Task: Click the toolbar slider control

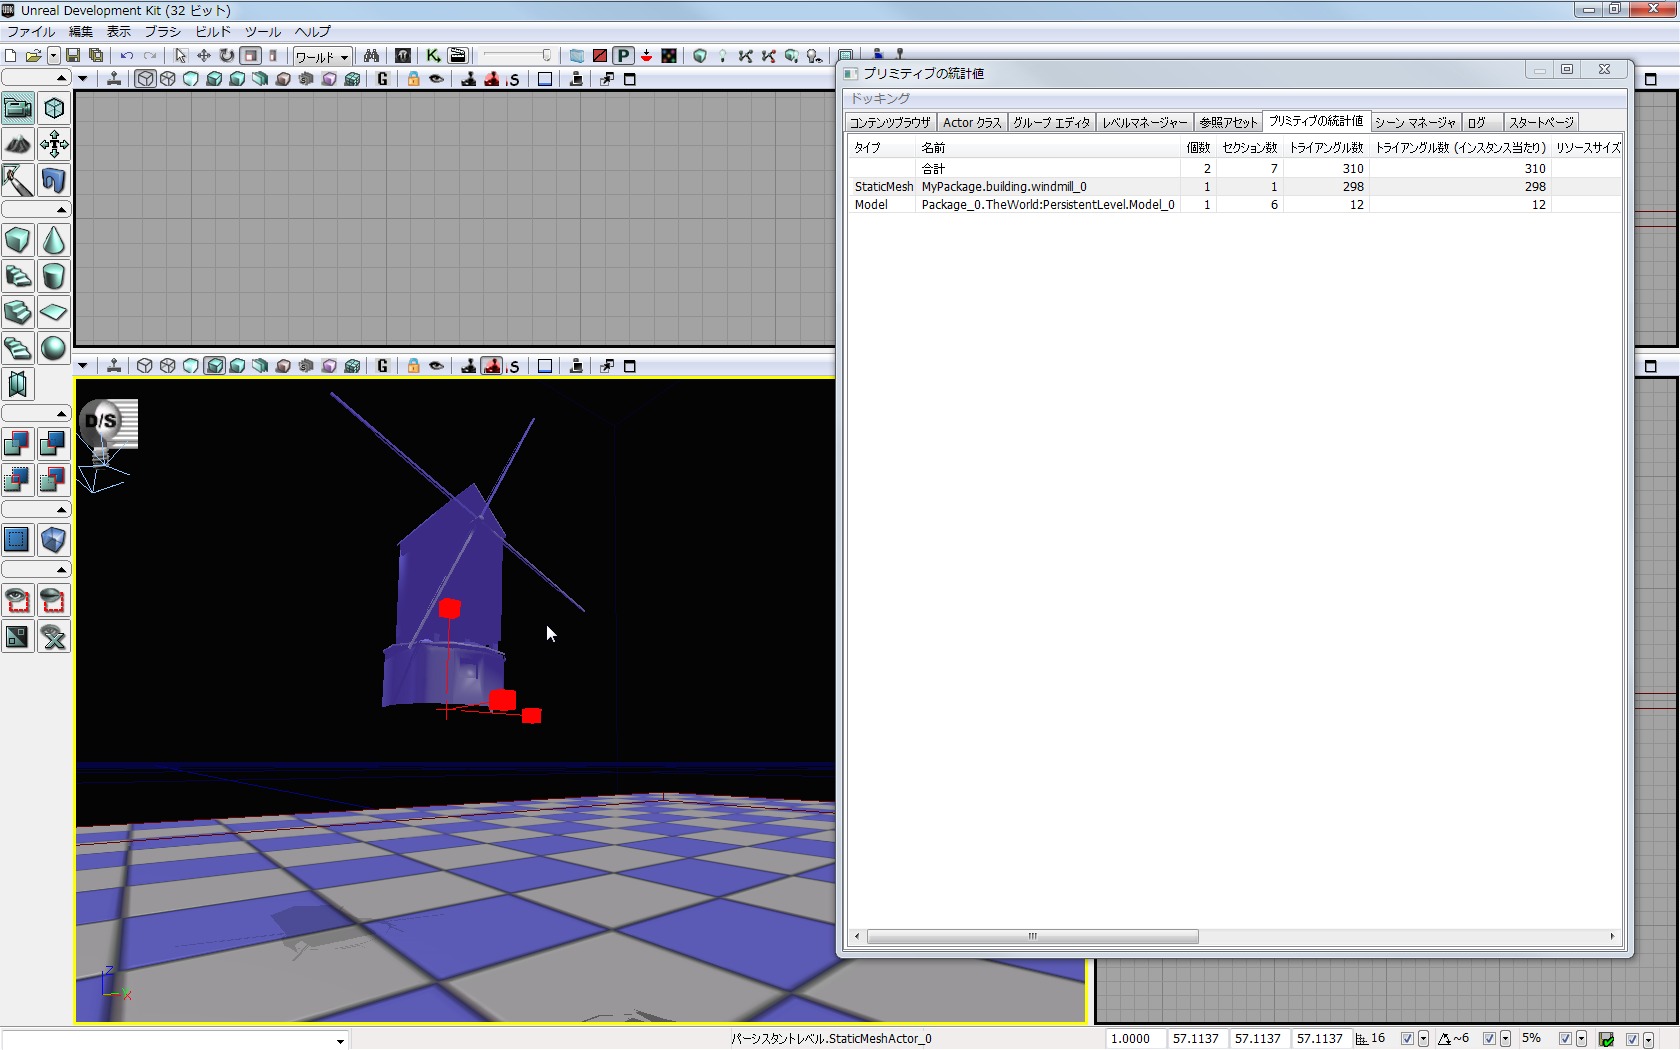Action: [x=517, y=56]
